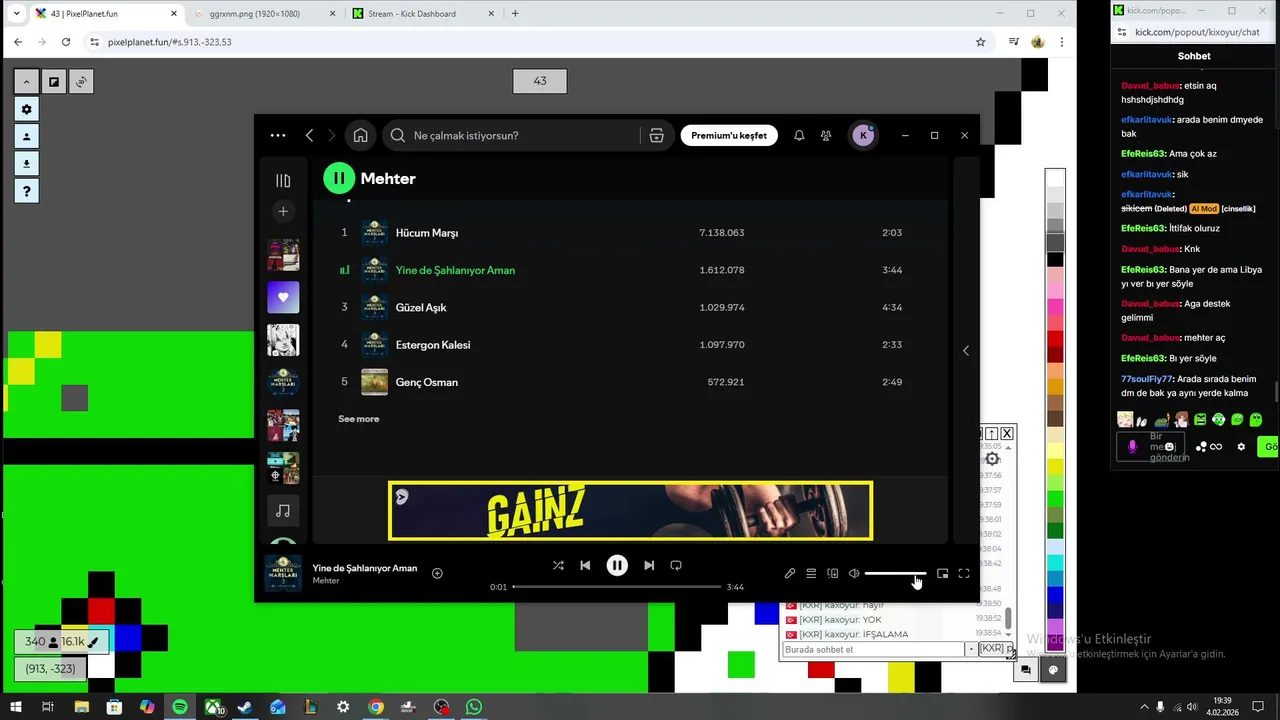Toggle PixelPlanet chat window button
This screenshot has height=720, width=1280.
1025,671
